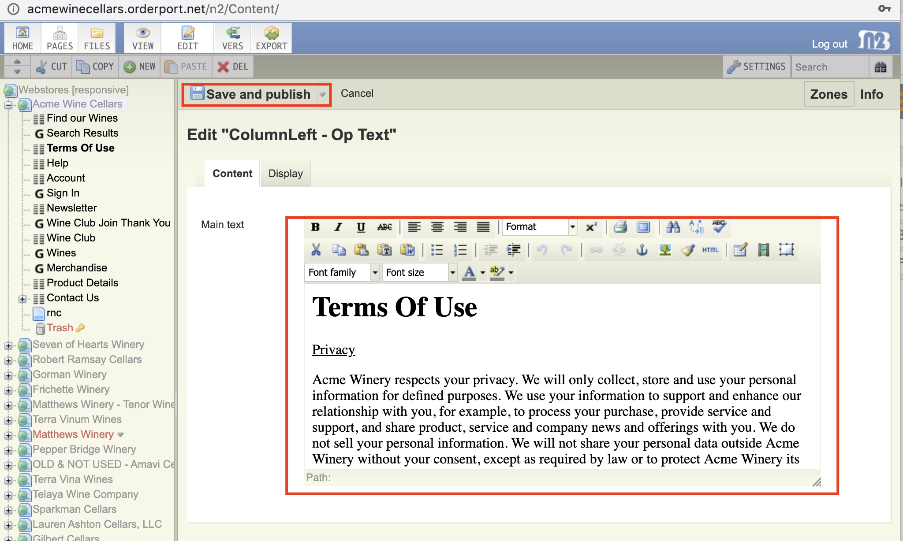Click Save and publish
This screenshot has width=903, height=541.
pyautogui.click(x=251, y=94)
